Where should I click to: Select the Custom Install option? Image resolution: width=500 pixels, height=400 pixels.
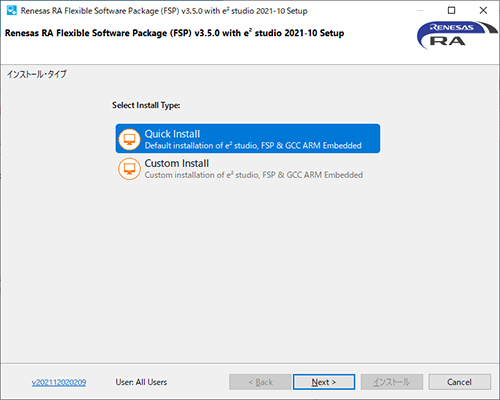pos(248,169)
